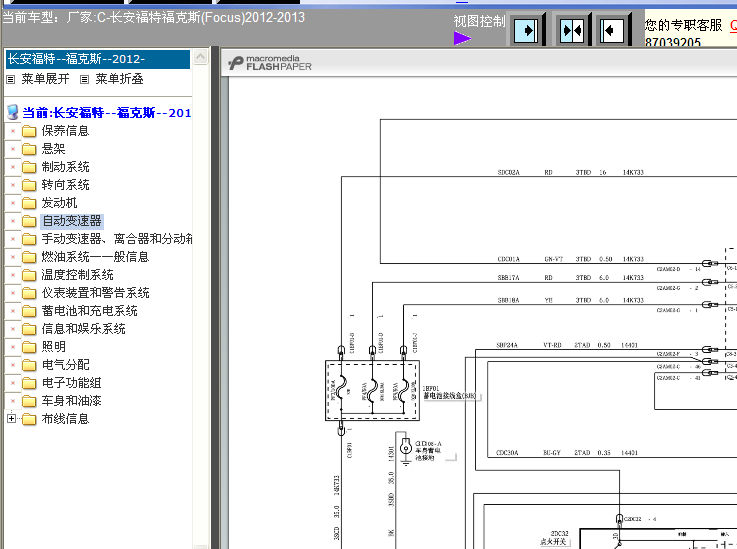Click the folder icon for 蓄电池和充电系统
The image size is (737, 549).
pyautogui.click(x=29, y=311)
